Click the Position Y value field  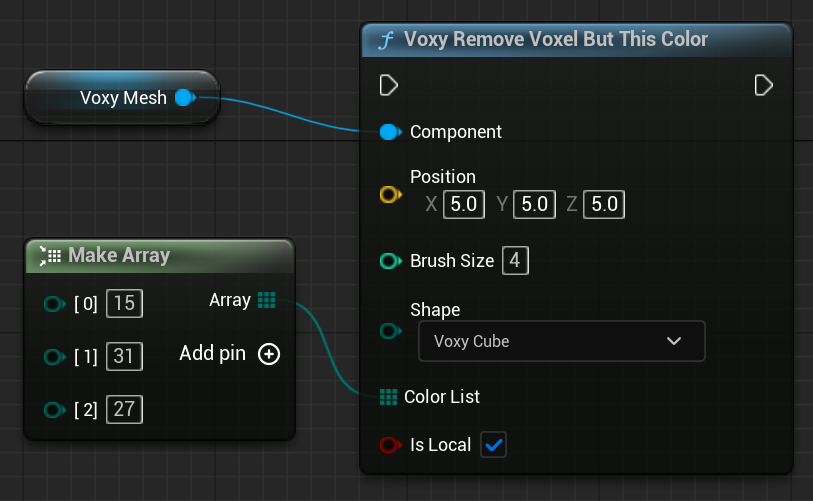pos(534,205)
